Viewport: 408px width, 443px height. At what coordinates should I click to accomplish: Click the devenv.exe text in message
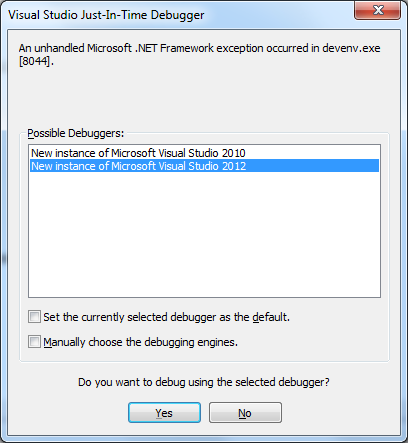pyautogui.click(x=351, y=48)
